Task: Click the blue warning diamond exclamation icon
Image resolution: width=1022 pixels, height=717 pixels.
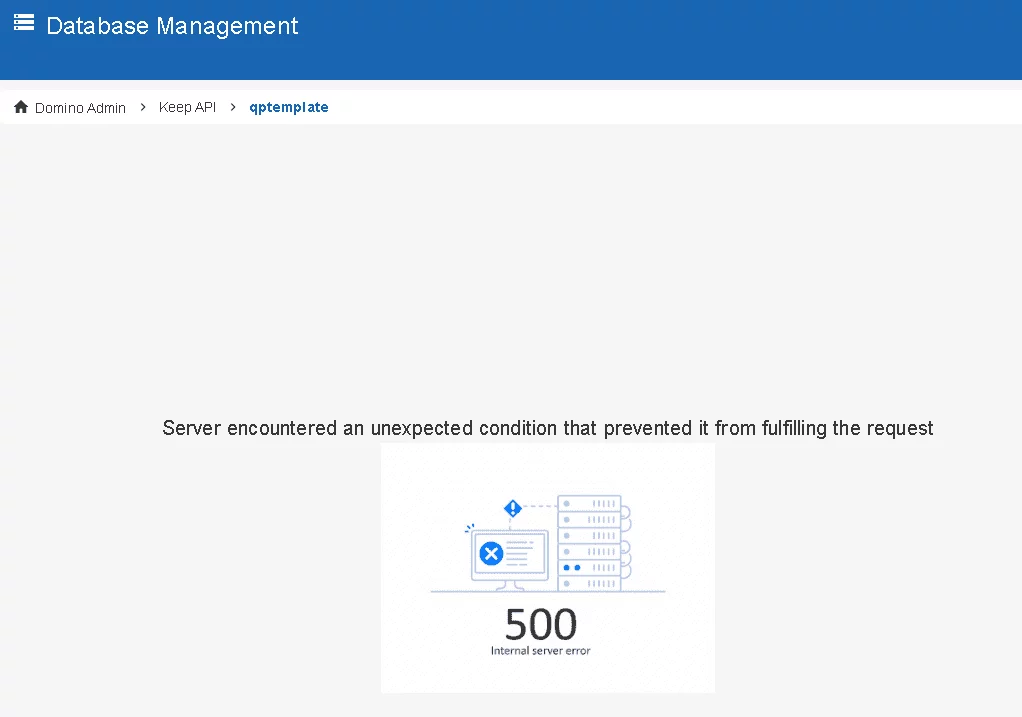Action: pos(513,508)
